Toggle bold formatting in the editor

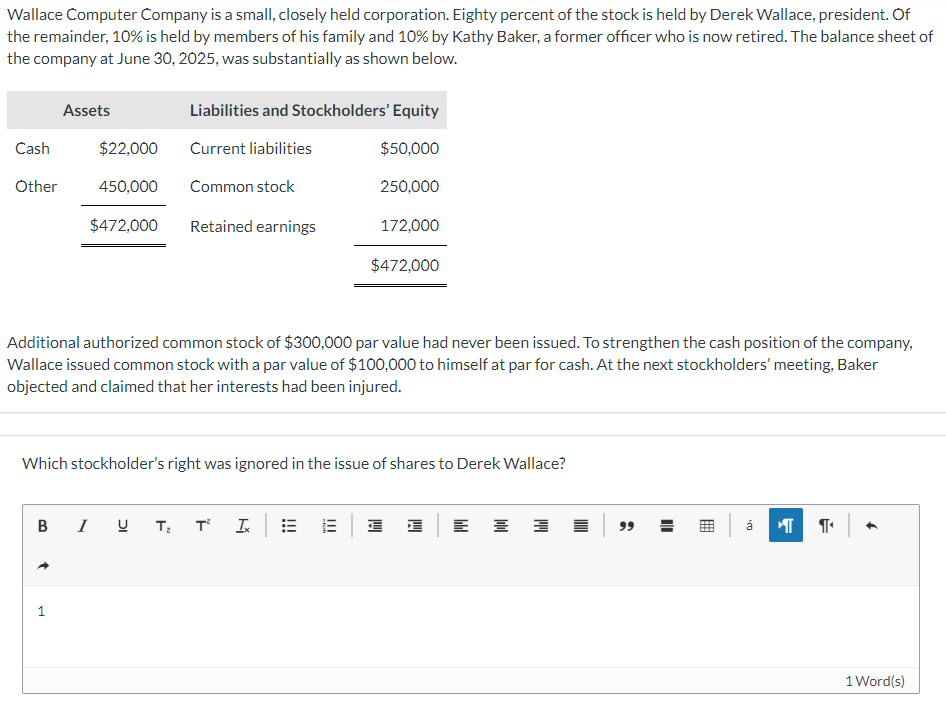pos(42,525)
